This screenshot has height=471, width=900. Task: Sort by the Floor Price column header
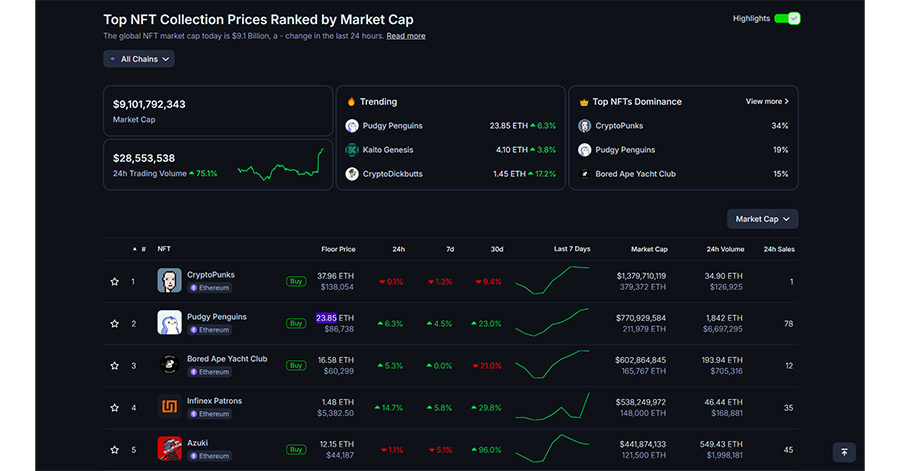[338, 249]
